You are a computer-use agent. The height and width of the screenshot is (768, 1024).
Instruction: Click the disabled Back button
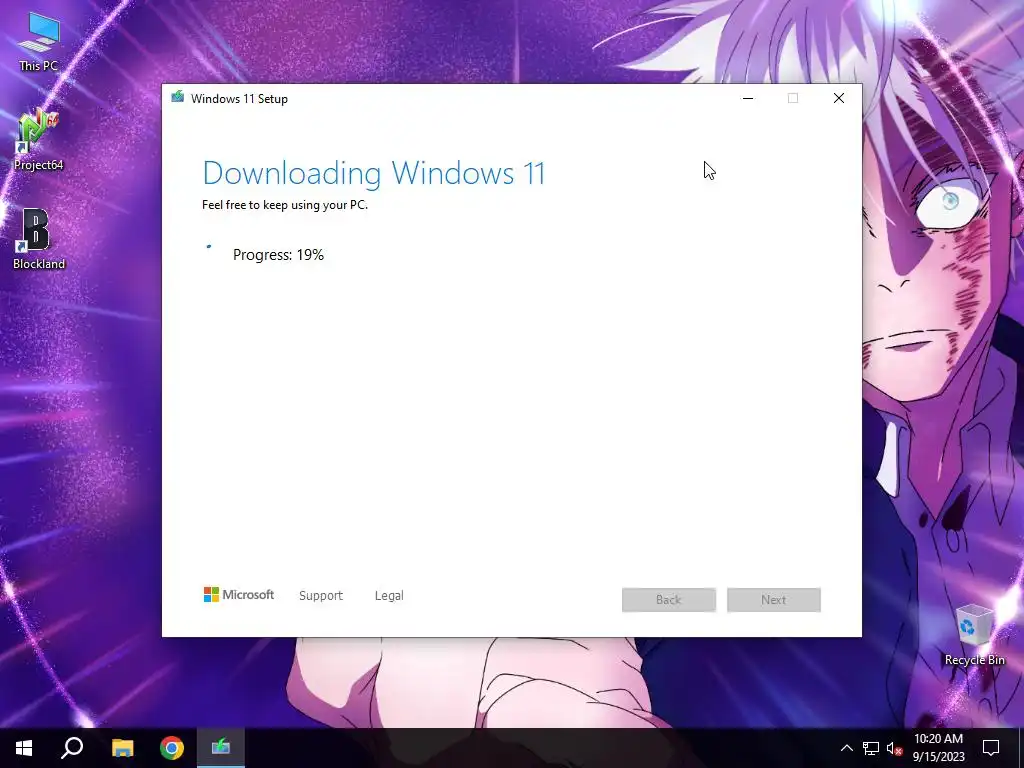[669, 600]
